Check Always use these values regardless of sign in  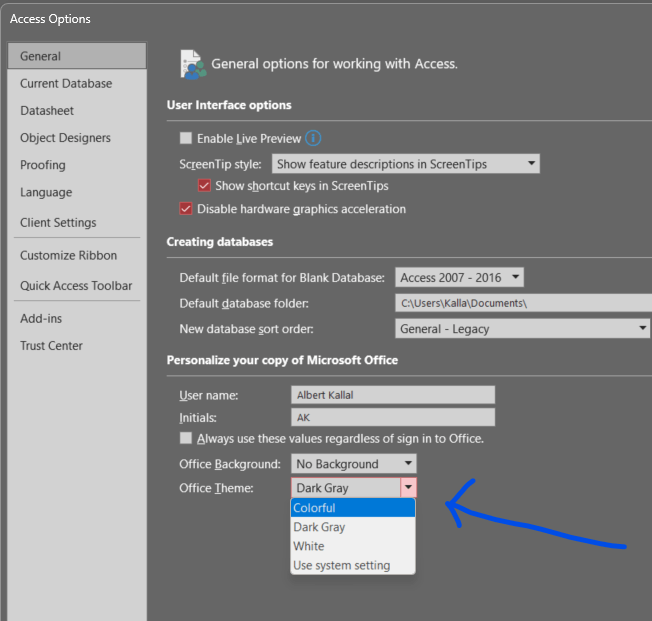[186, 438]
